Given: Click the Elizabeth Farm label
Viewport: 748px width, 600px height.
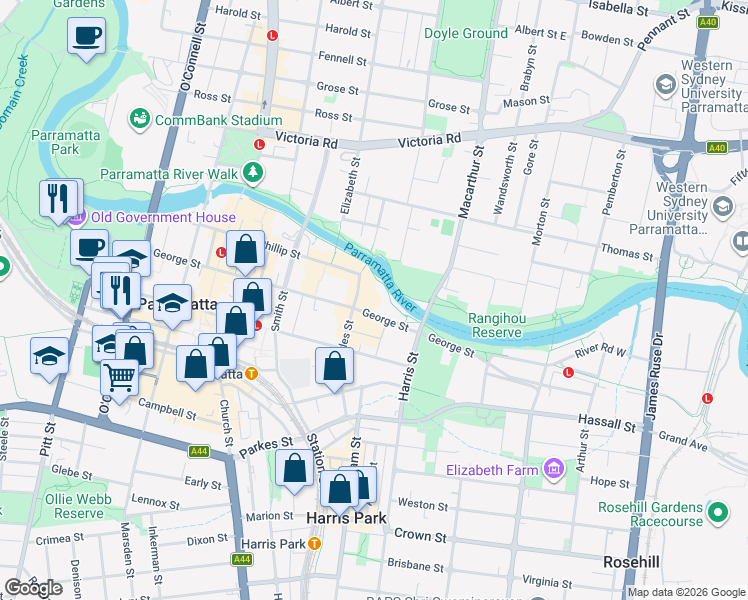Looking at the screenshot, I should (x=492, y=470).
